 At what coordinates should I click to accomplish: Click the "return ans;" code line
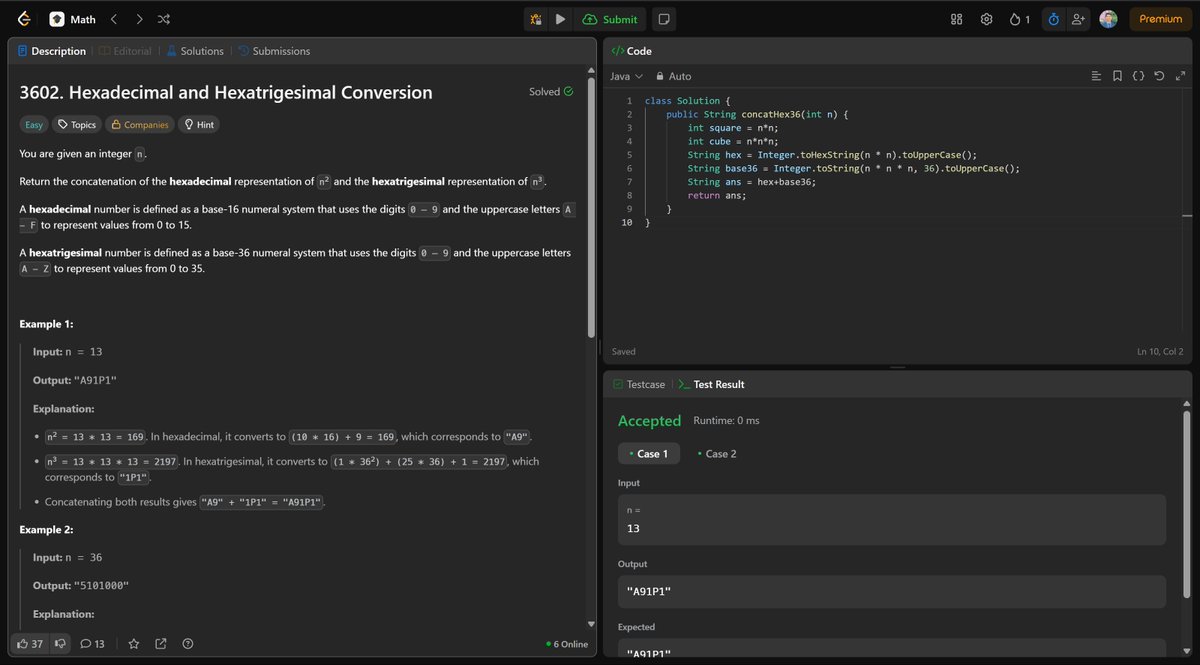click(717, 196)
